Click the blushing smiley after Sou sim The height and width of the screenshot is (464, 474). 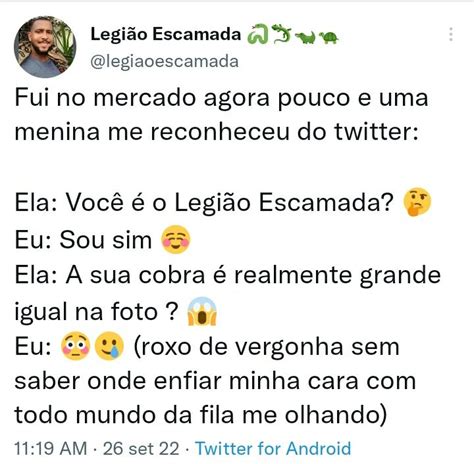176,239
